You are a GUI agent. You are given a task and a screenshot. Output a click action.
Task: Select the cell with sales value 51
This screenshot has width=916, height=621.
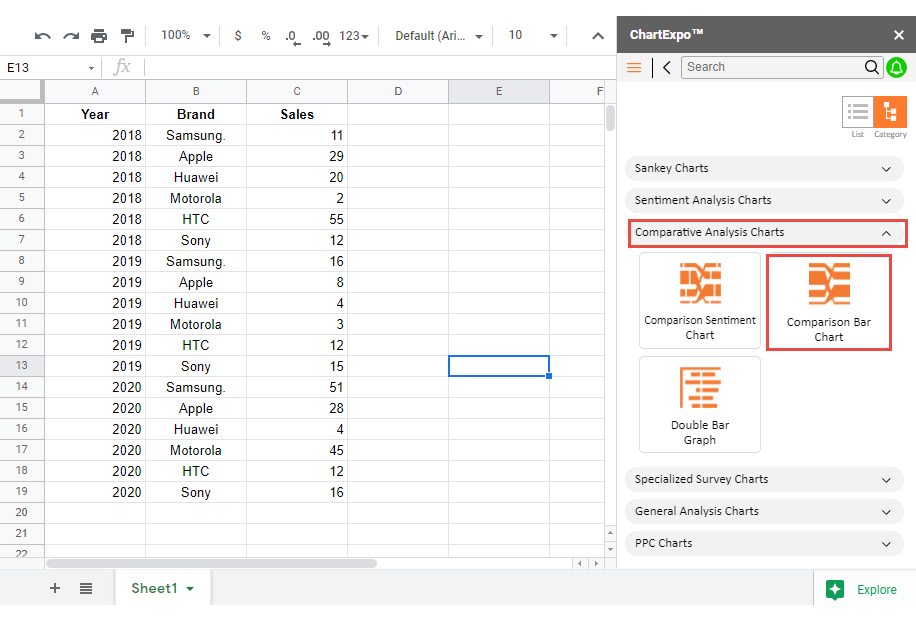tap(297, 387)
